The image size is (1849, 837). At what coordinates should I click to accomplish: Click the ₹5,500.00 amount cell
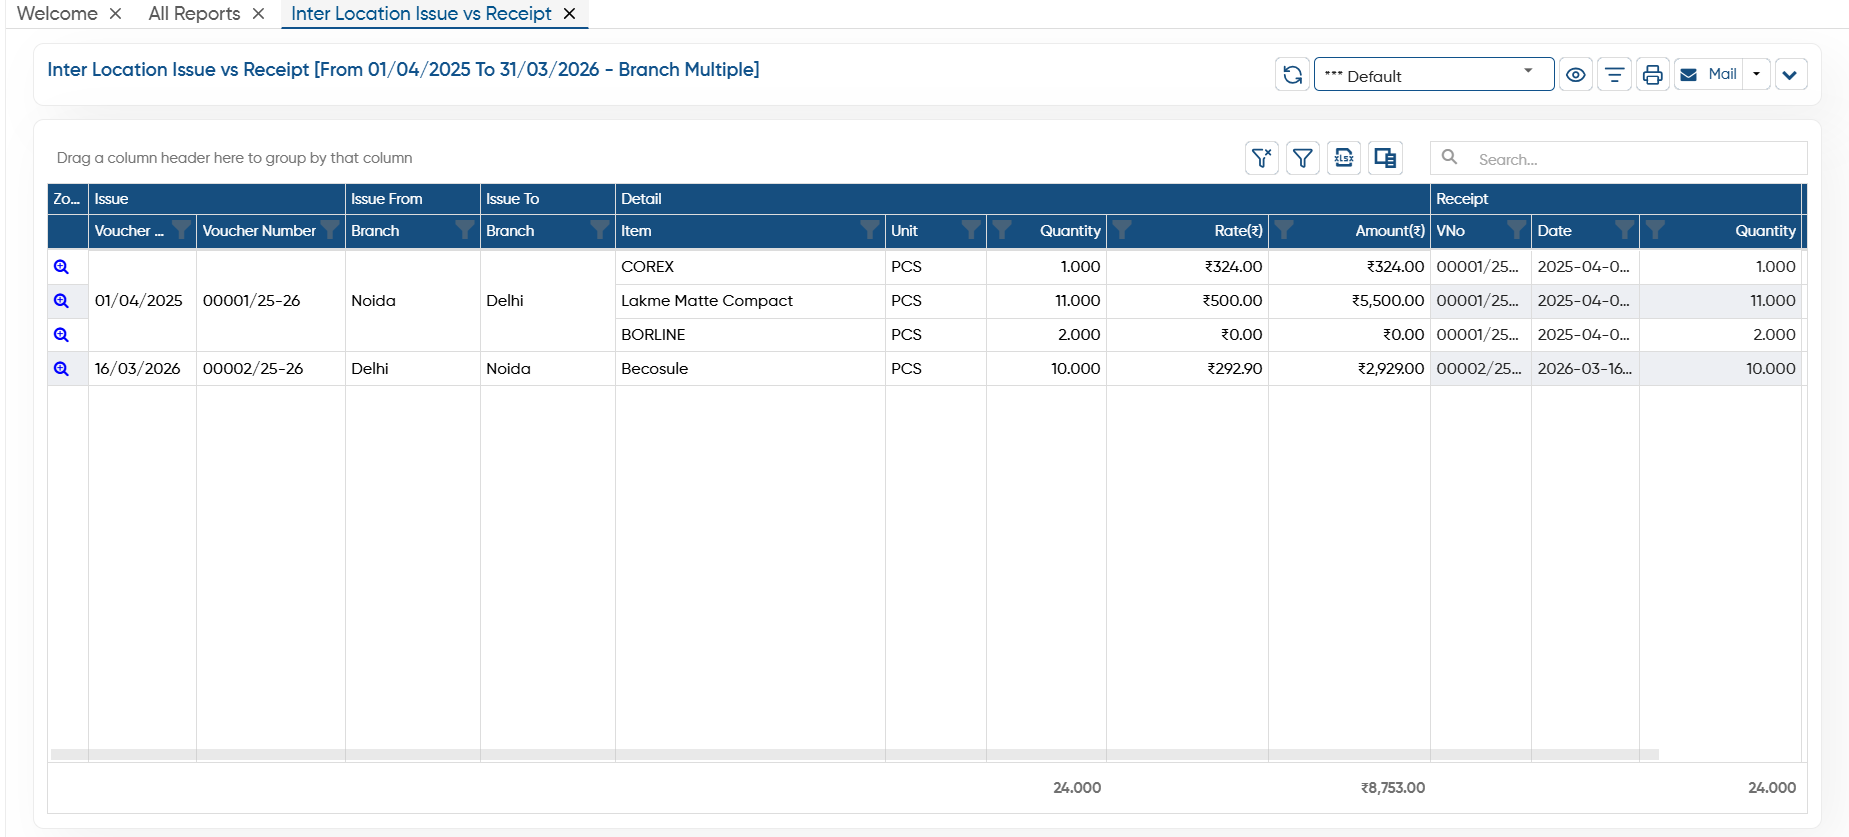[1349, 301]
